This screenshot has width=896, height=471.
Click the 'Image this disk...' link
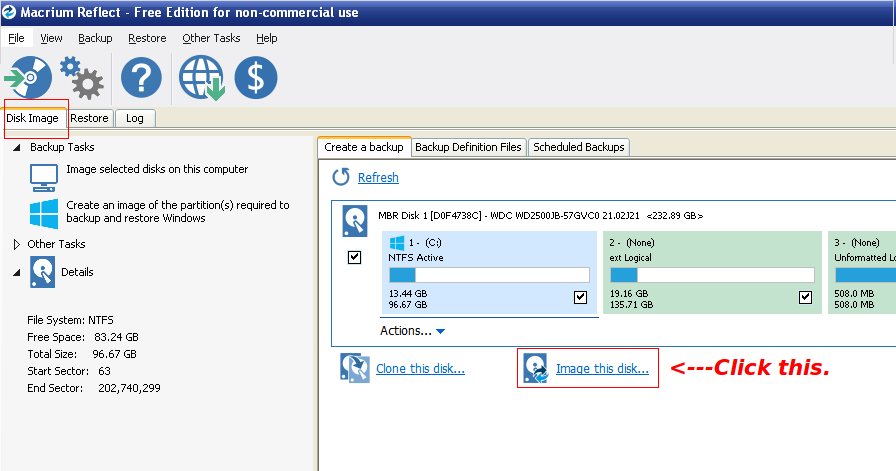click(x=601, y=369)
